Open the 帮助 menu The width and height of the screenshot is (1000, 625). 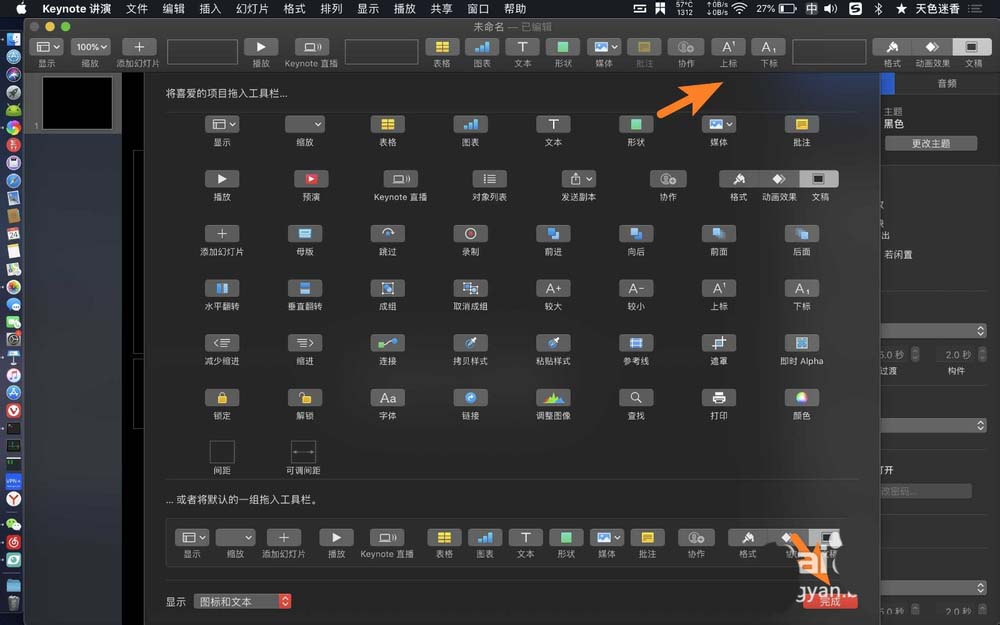(x=515, y=8)
